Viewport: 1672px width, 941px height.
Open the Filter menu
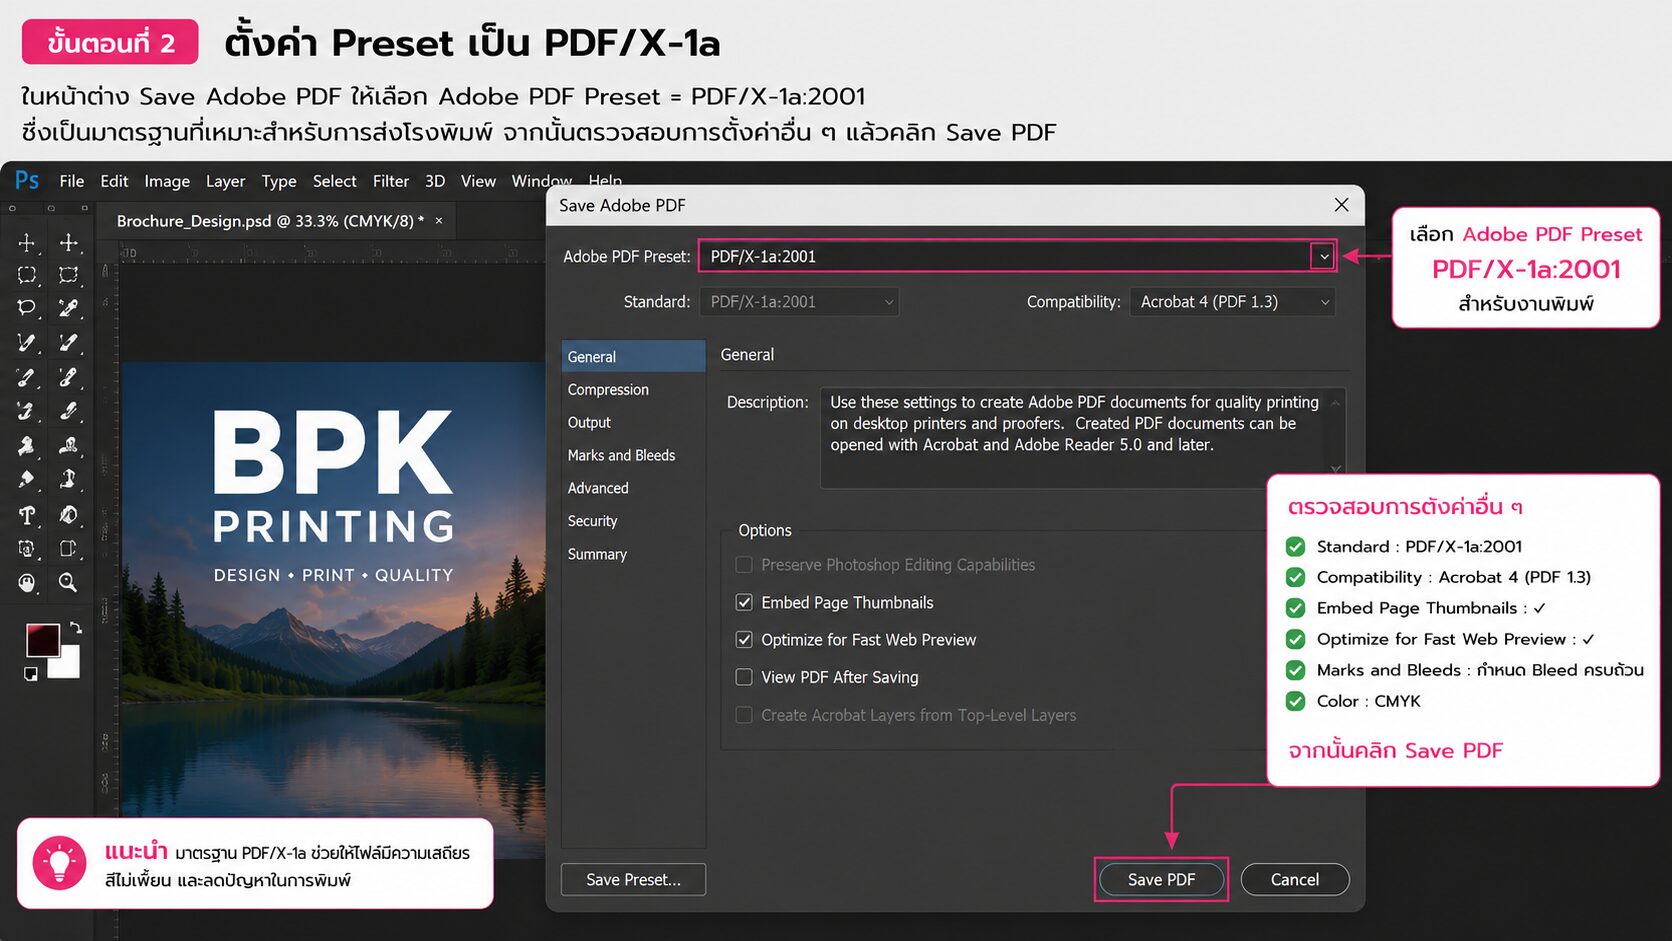coord(391,181)
